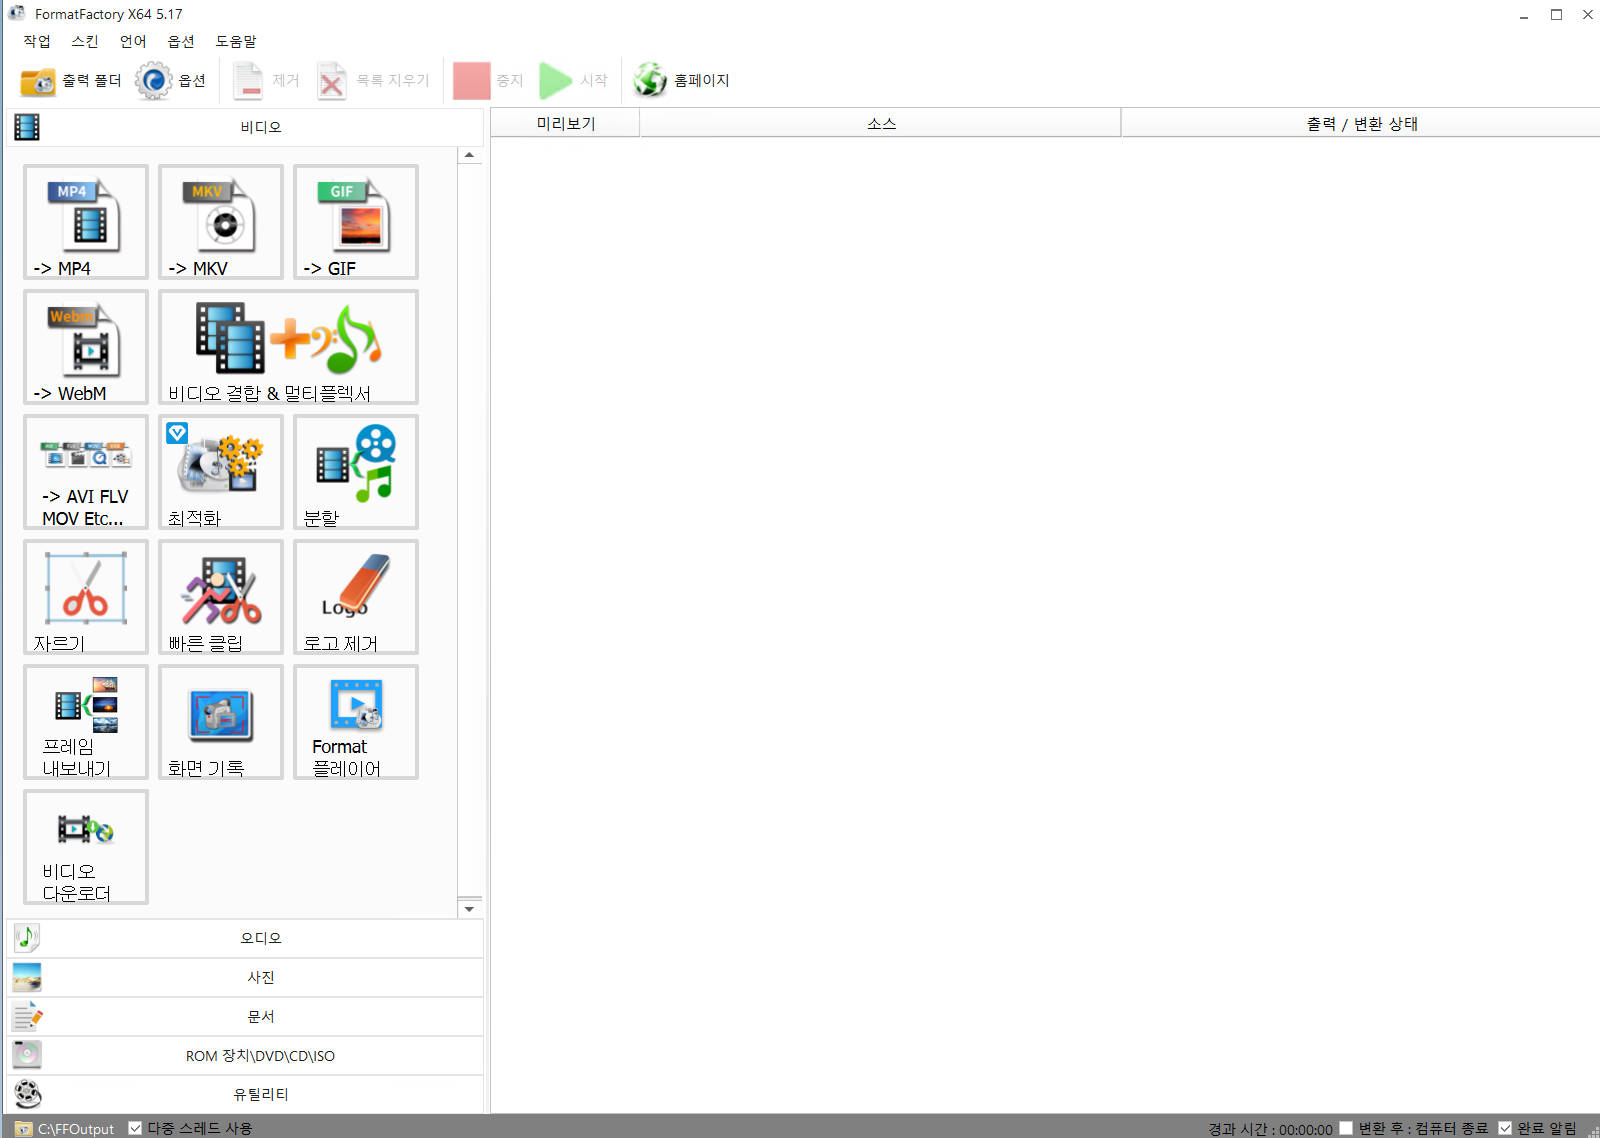Open the -> MKV conversion tool
The image size is (1600, 1138).
(221, 222)
